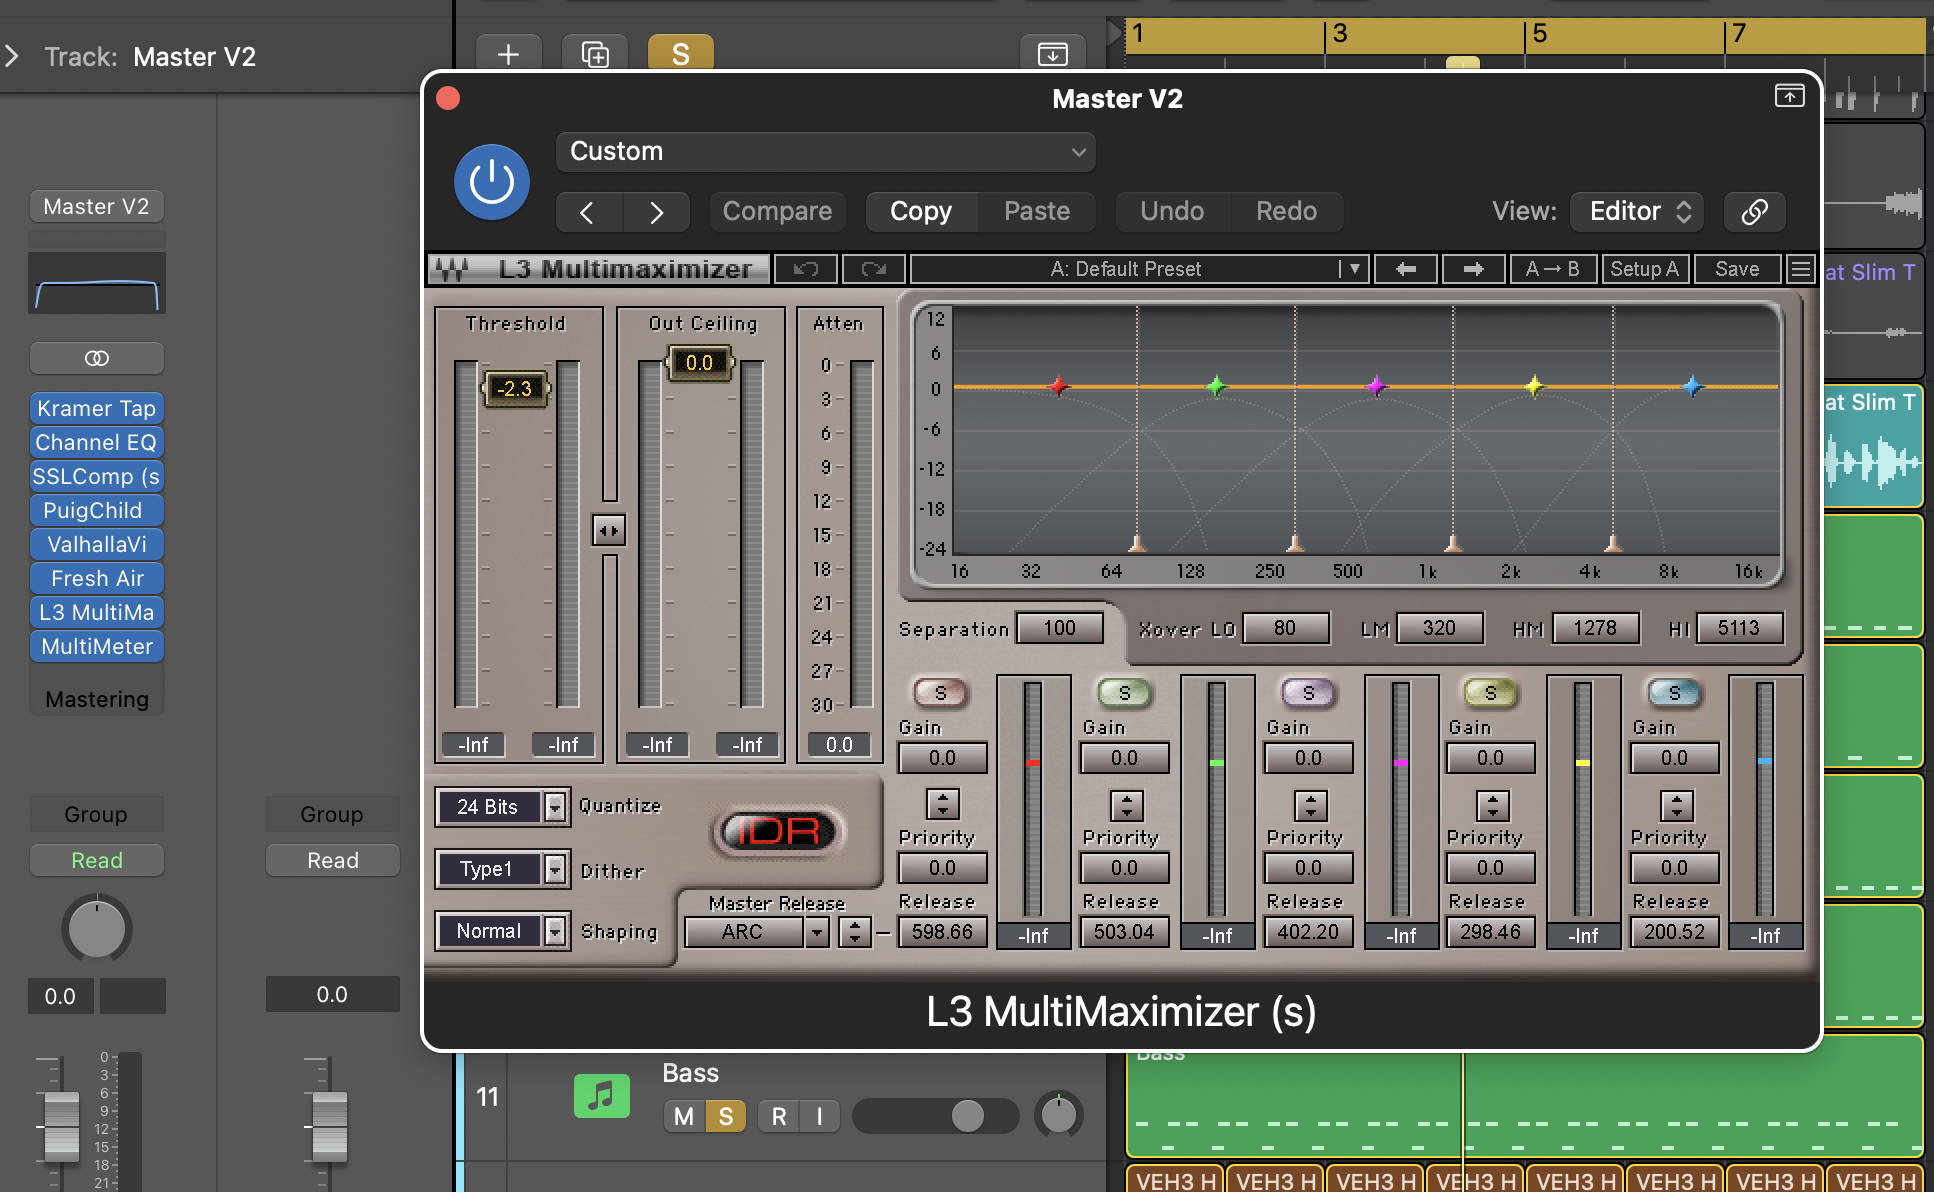
Task: Click the Xover LO field 80
Action: coord(1285,628)
